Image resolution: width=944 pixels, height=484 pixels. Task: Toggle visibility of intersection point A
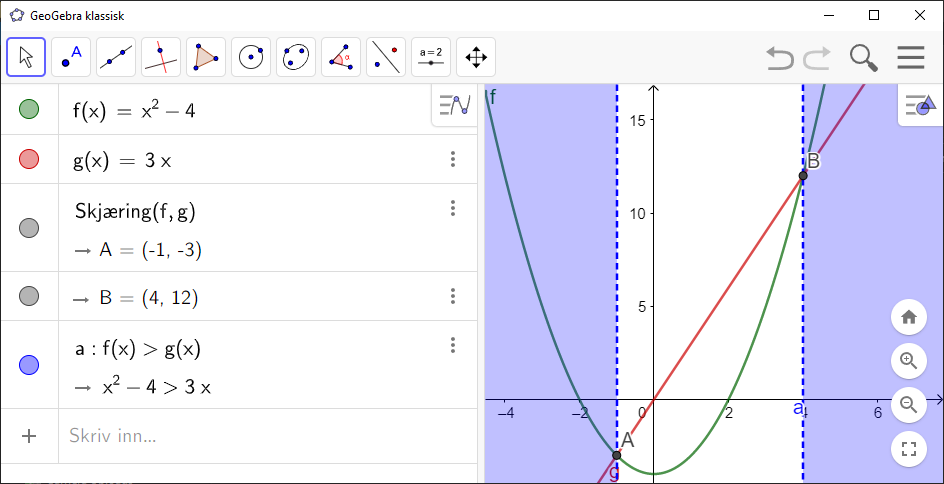(x=29, y=228)
